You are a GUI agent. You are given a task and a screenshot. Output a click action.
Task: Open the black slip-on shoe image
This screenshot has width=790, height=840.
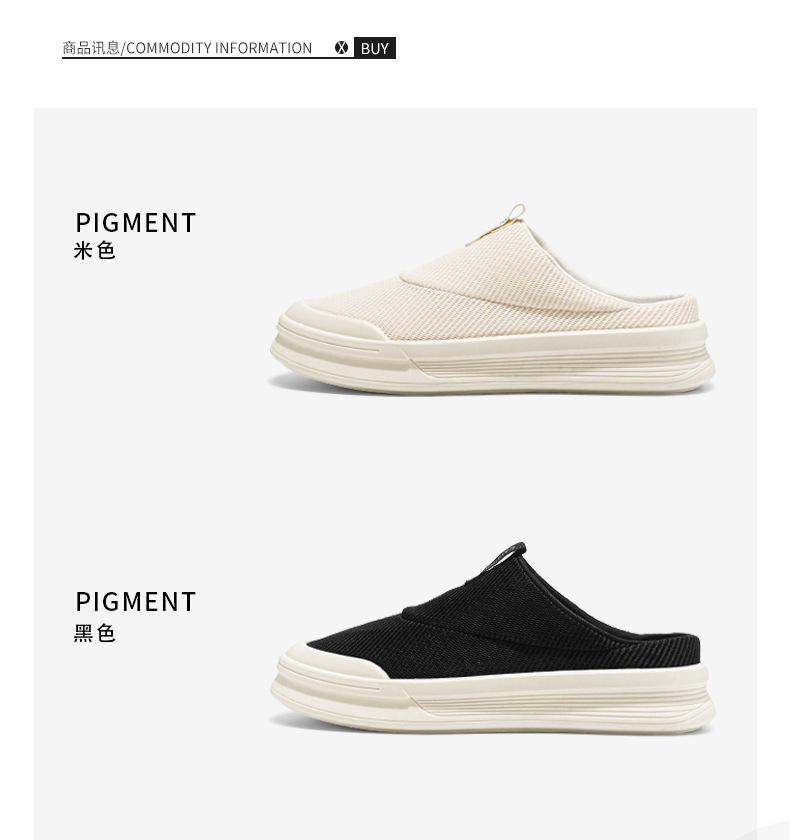492,639
